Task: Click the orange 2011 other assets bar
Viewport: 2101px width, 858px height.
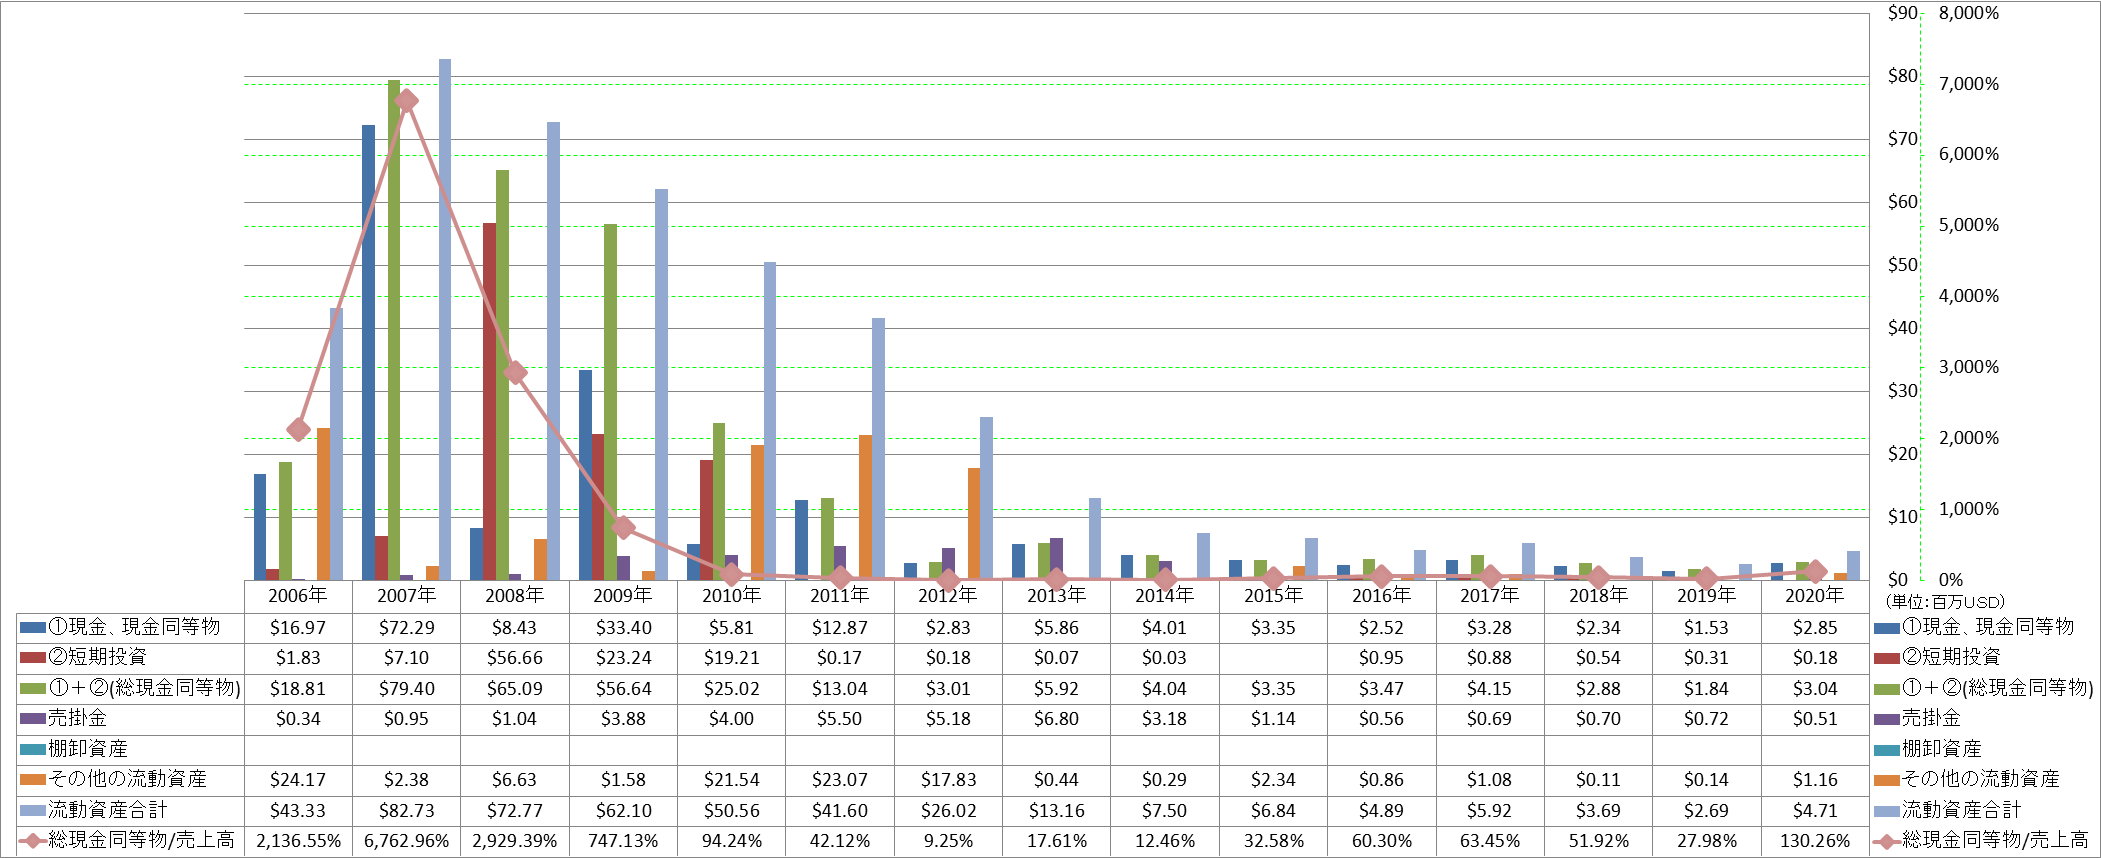Action: coord(865,507)
